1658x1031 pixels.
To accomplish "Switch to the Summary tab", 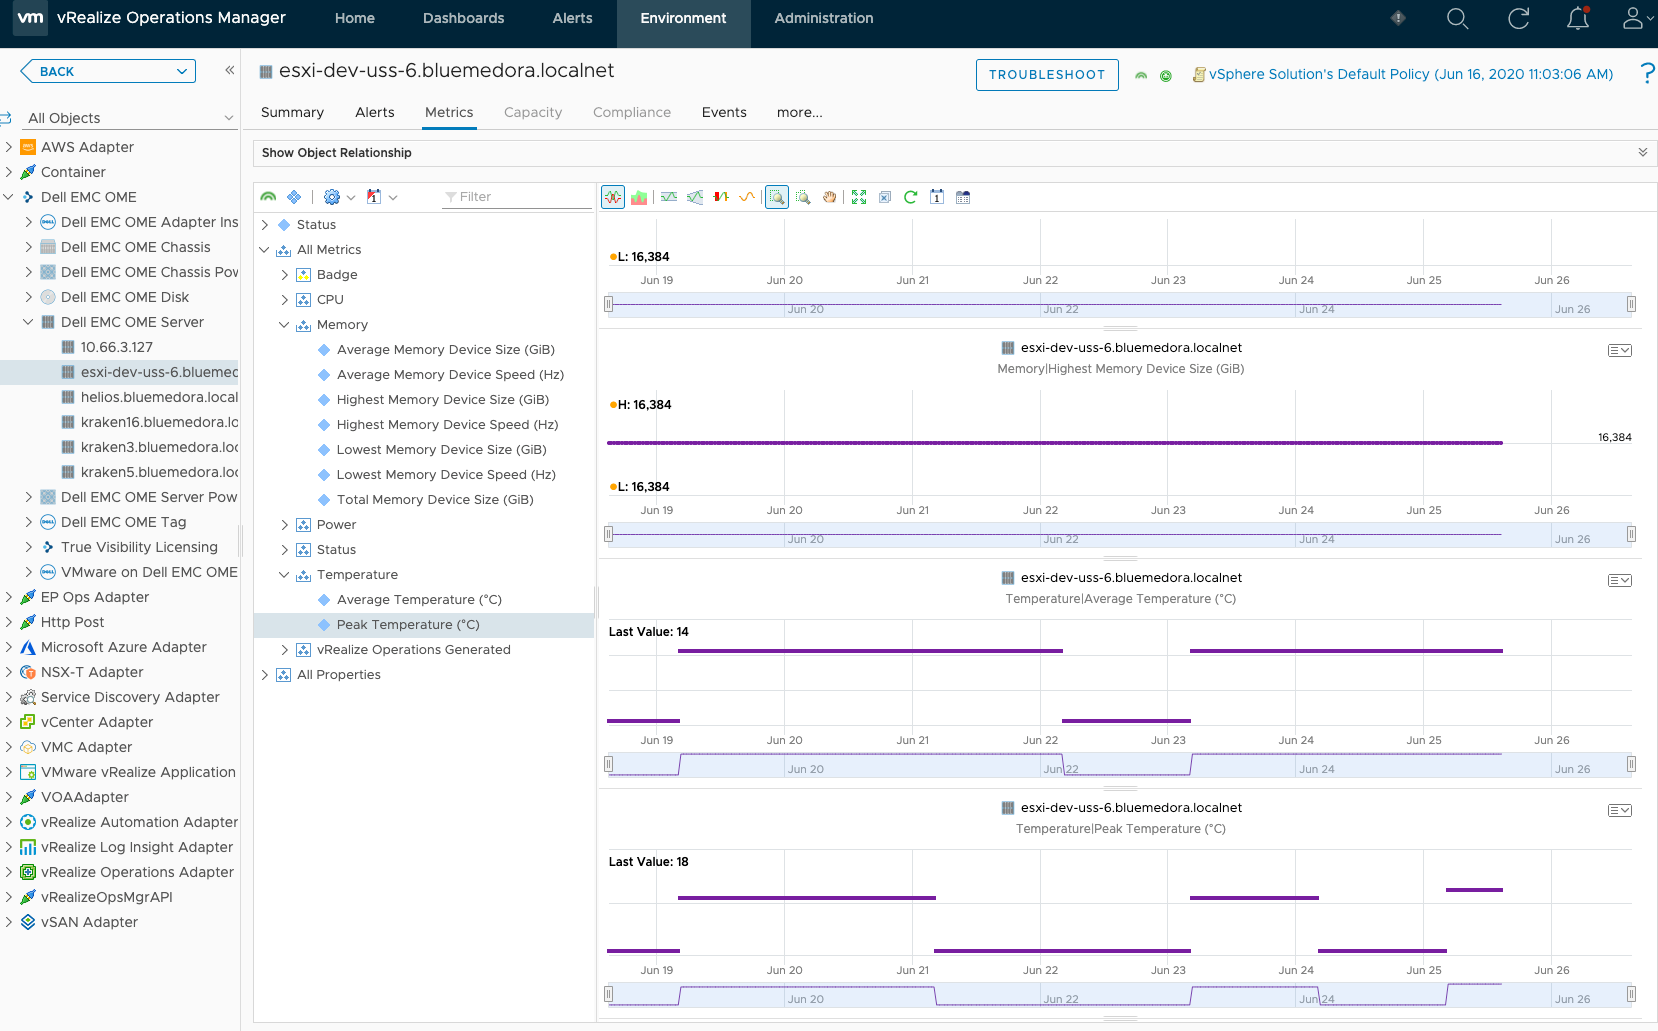I will (x=292, y=112).
